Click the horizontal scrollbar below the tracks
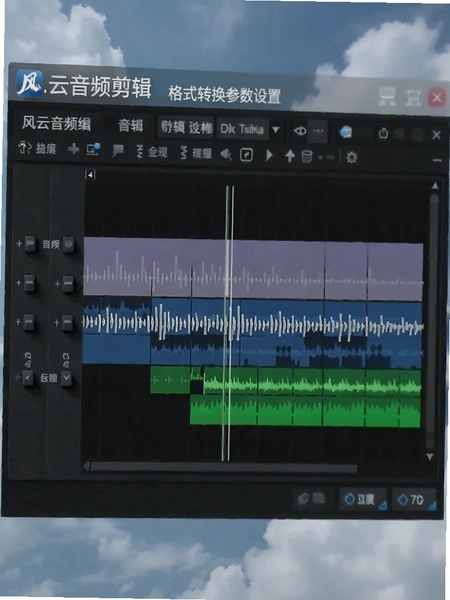This screenshot has width=450, height=600. point(223,468)
